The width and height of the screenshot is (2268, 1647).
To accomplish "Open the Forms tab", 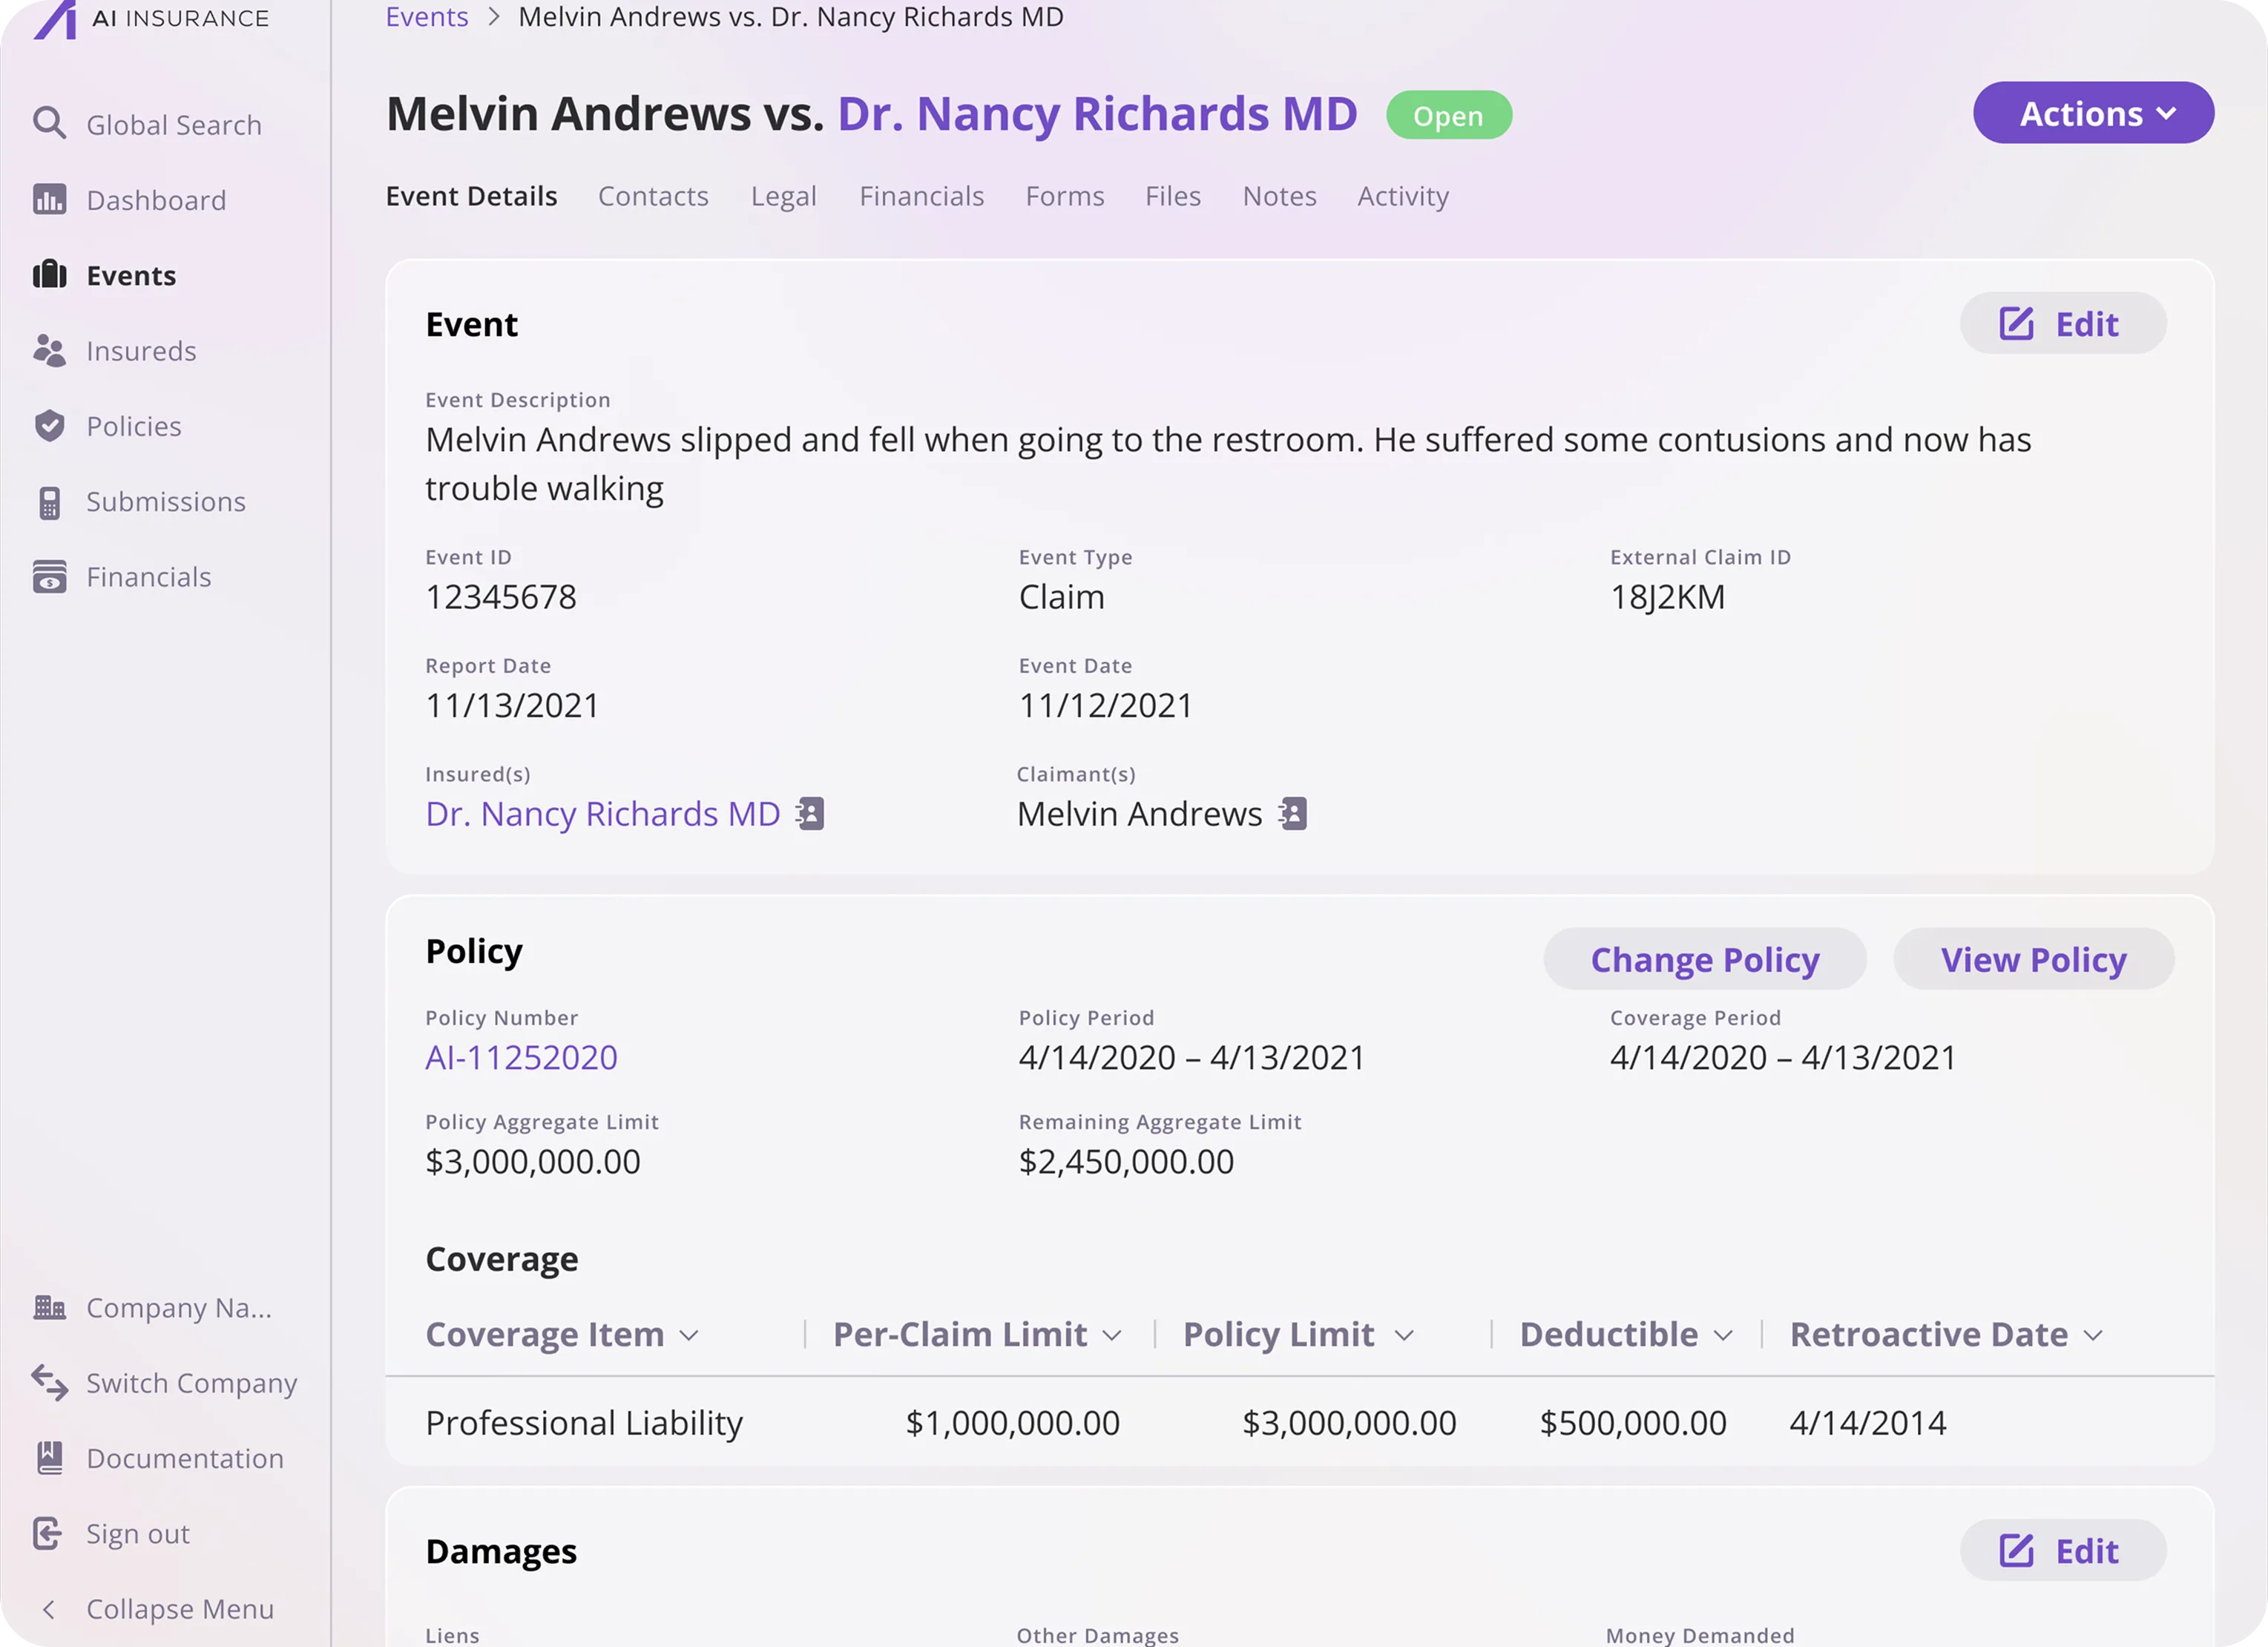I will (1065, 196).
